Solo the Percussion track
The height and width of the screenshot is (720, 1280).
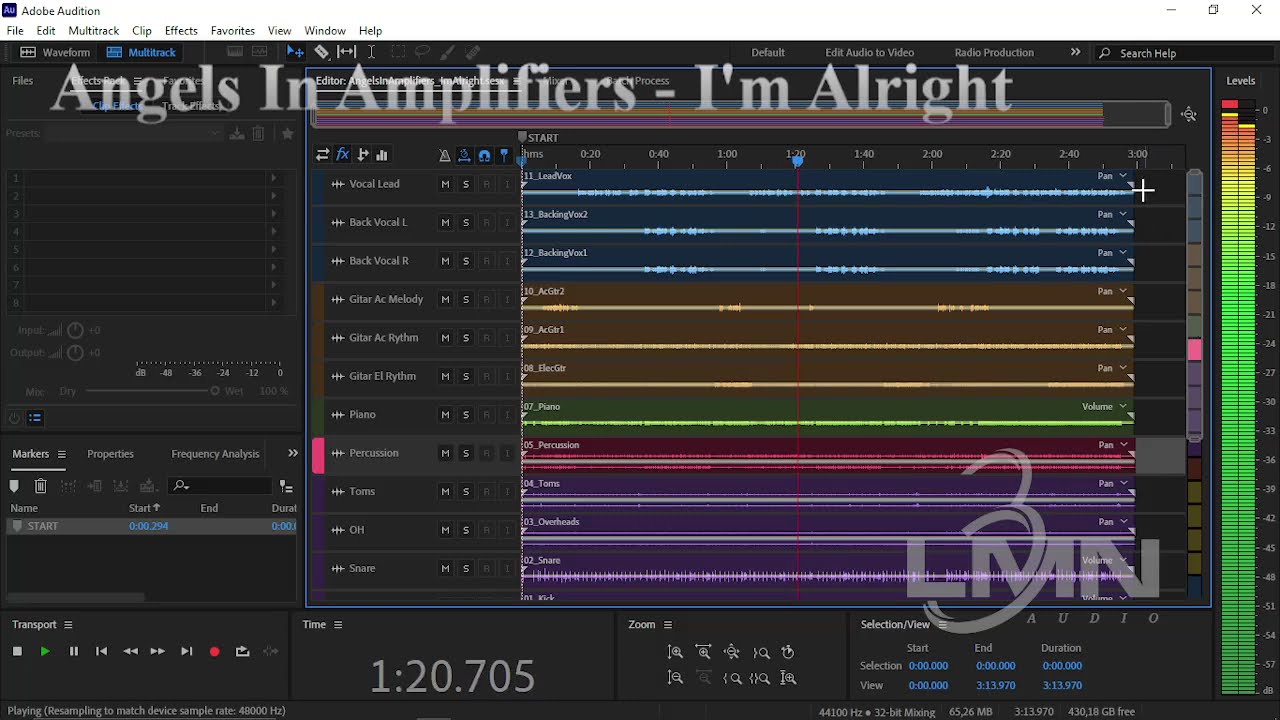[466, 453]
